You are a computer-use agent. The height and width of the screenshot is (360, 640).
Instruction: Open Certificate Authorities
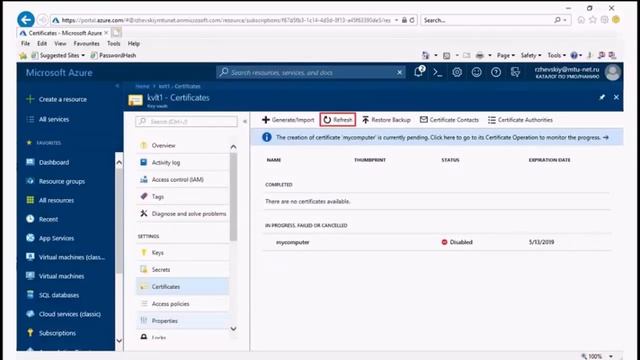pos(520,120)
